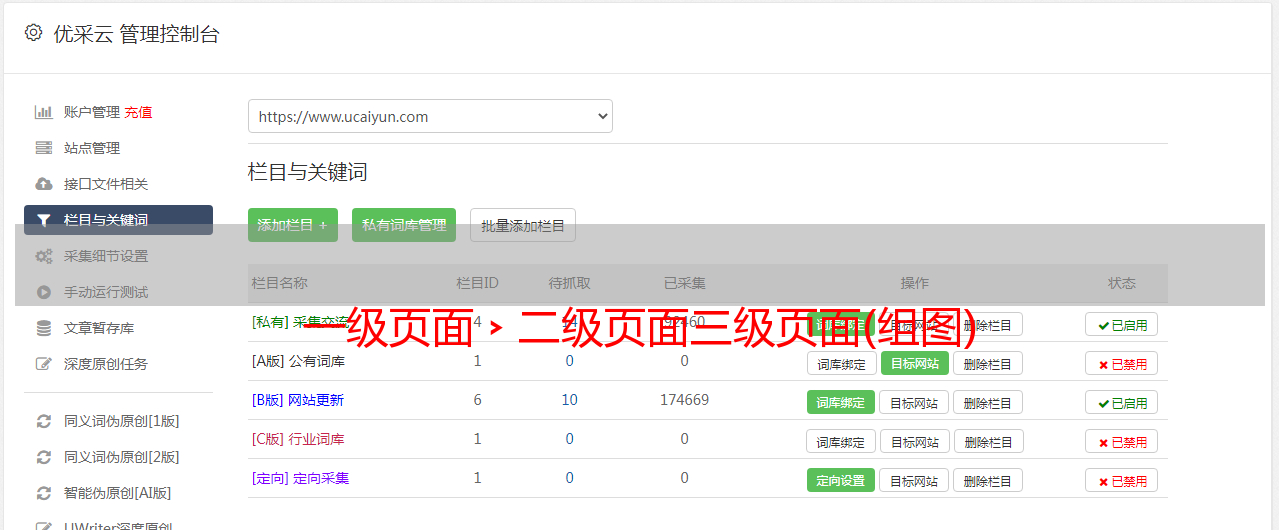Open the 同义词伪原创[1版] menu item
The image size is (1279, 530).
click(x=122, y=421)
